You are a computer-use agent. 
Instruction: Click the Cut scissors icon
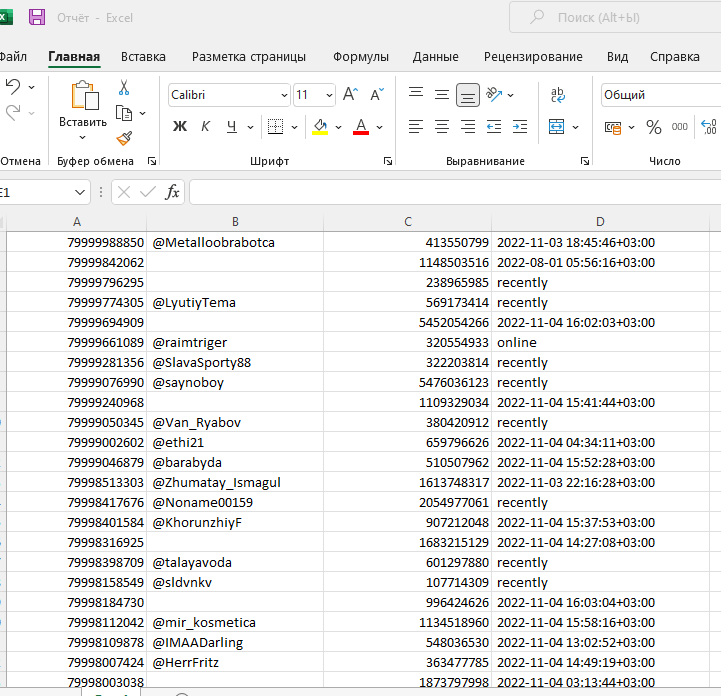click(124, 88)
